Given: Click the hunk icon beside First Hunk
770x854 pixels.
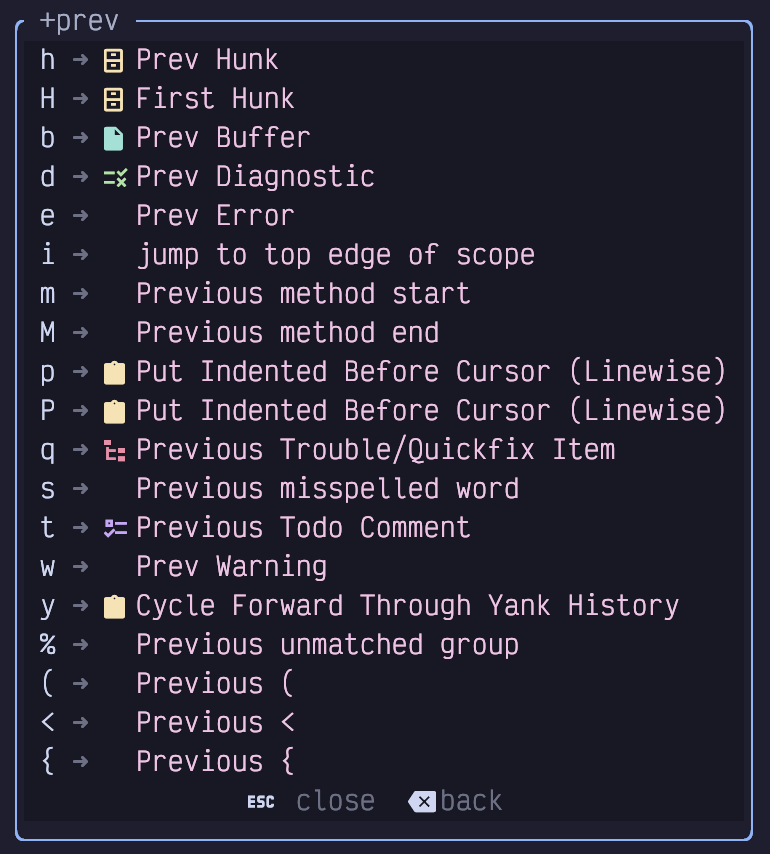Looking at the screenshot, I should (113, 100).
